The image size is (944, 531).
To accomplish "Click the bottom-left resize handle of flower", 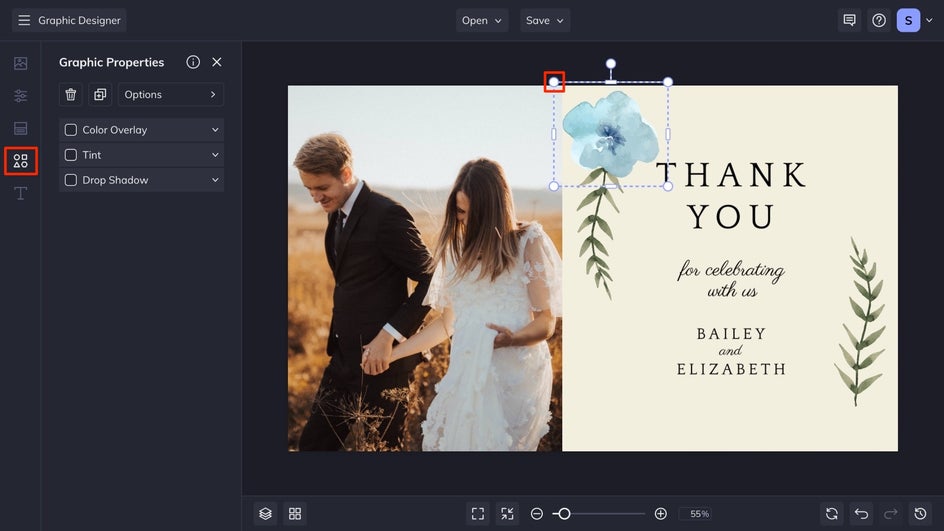I will tap(554, 187).
